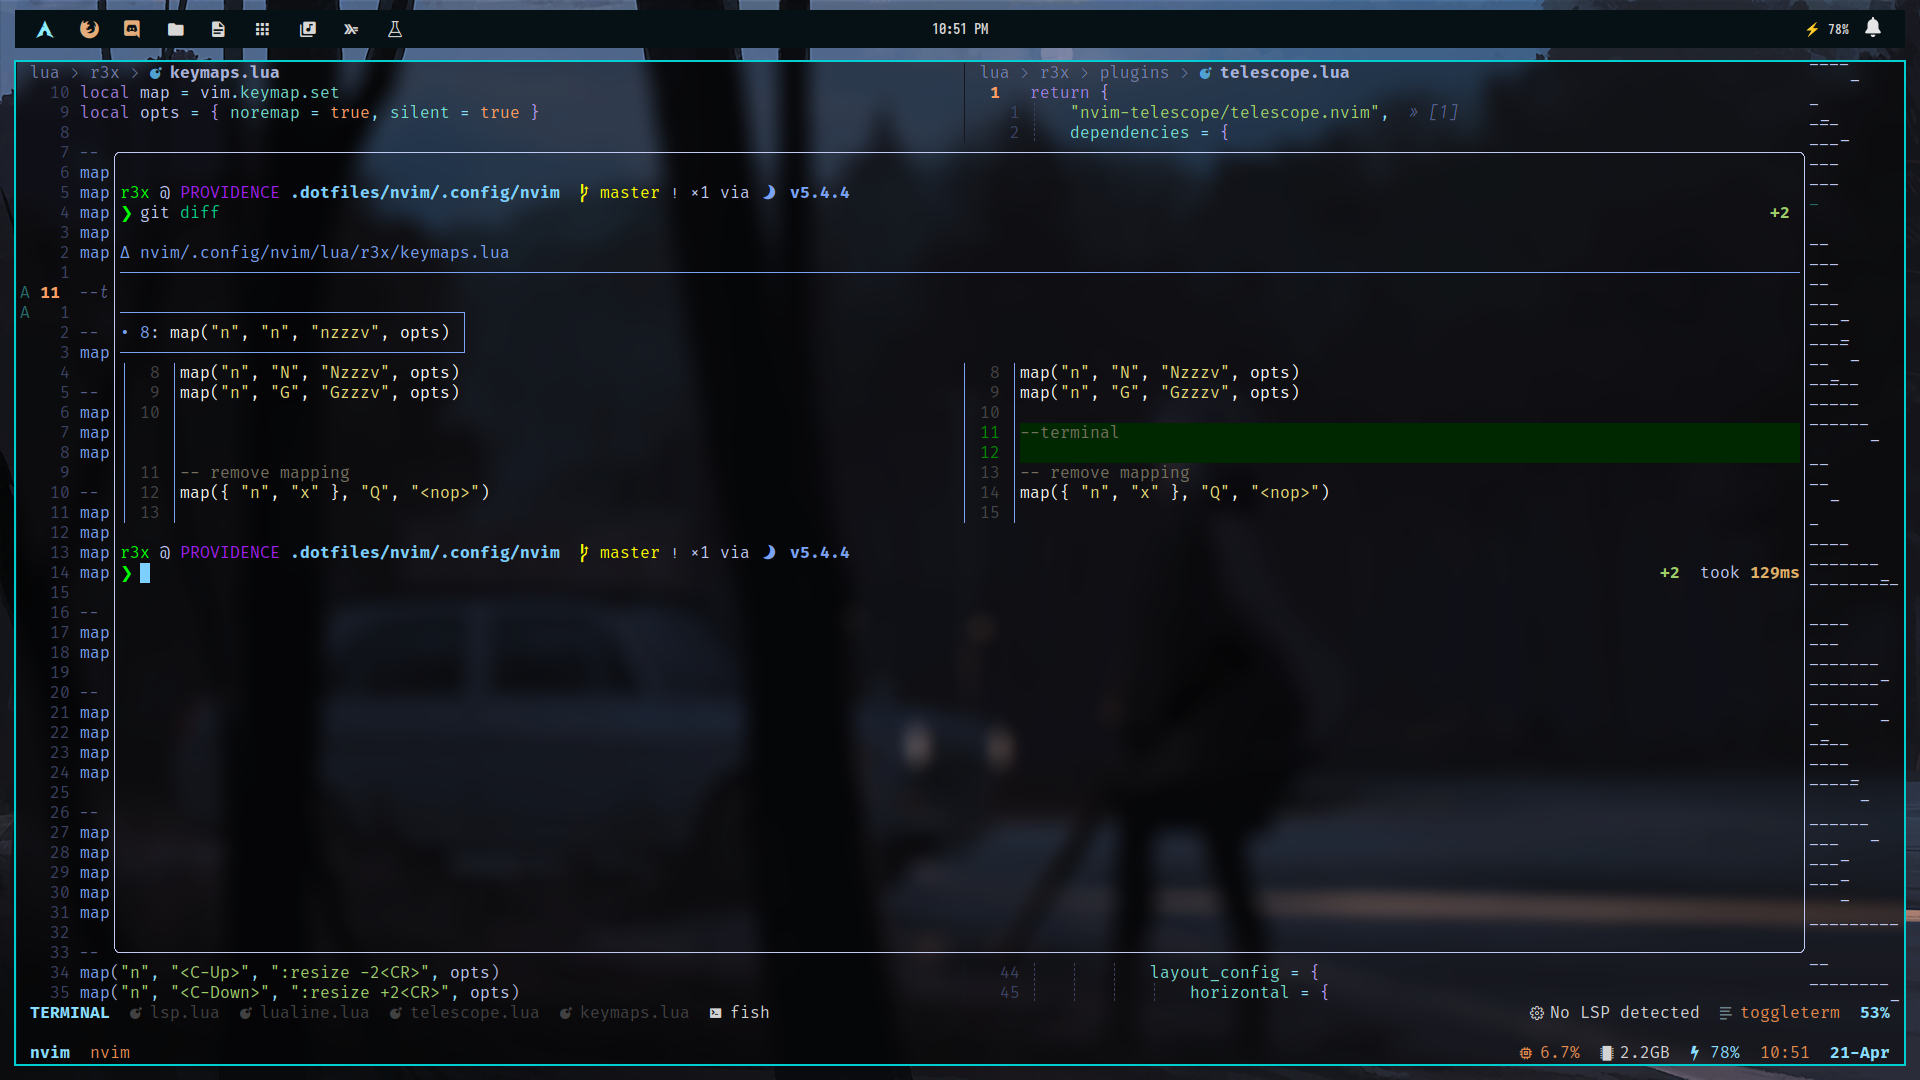Switch to the lsp.lua buffer tab
Screen dimensions: 1920x1080
(x=184, y=1012)
